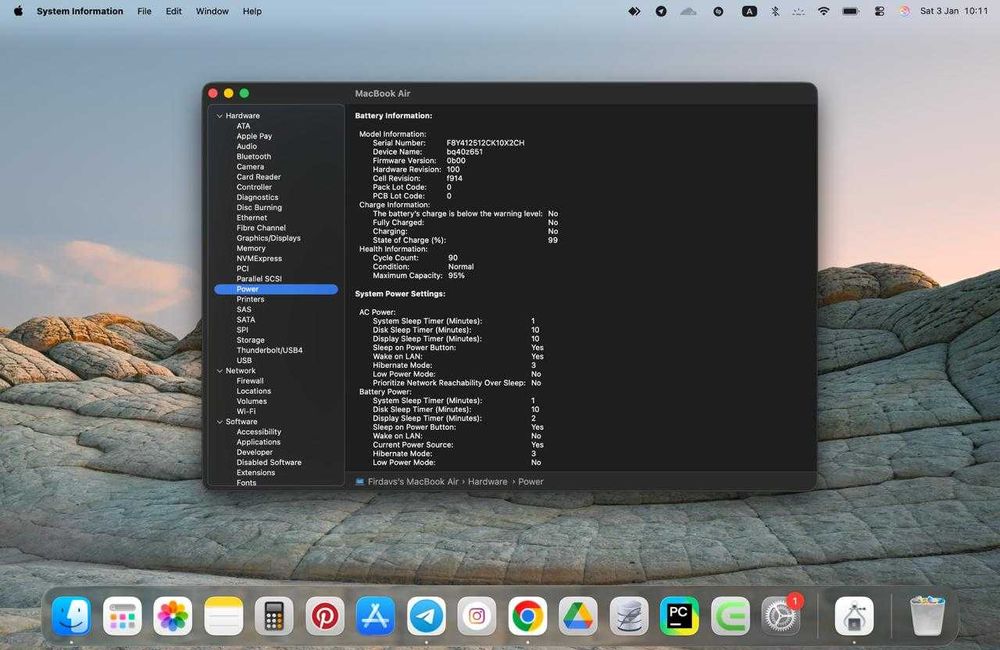Screen dimensions: 1000x650
Task: Open the System Information app menu
Action: coord(80,11)
